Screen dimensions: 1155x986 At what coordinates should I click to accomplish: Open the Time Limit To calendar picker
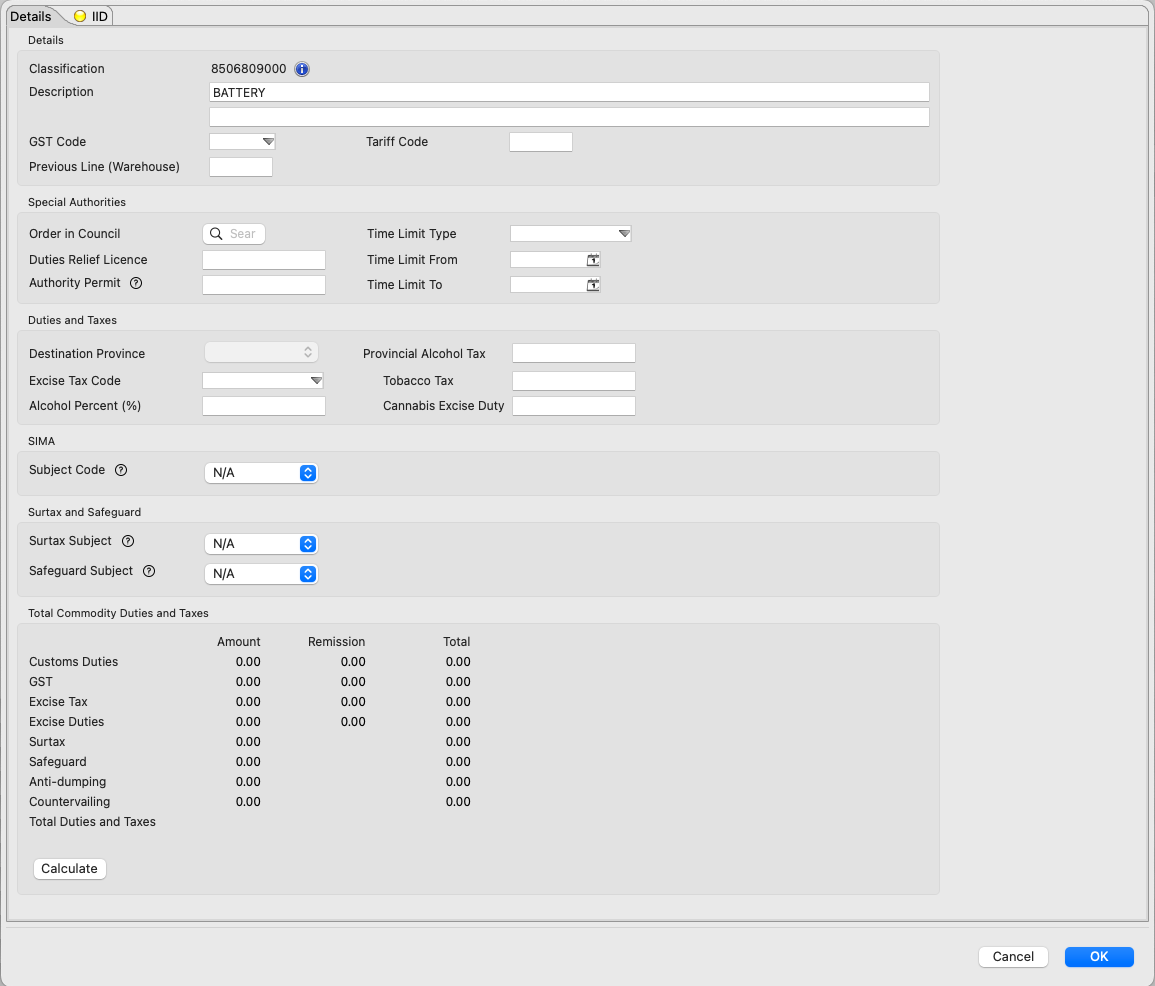(x=593, y=285)
